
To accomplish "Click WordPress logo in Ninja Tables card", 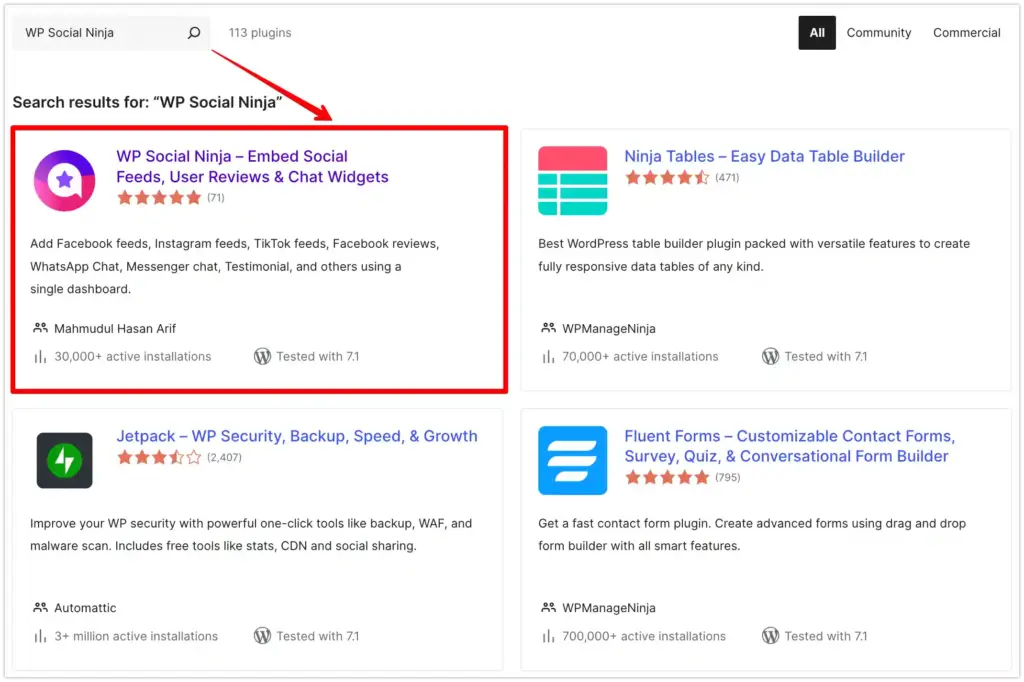I will point(771,357).
